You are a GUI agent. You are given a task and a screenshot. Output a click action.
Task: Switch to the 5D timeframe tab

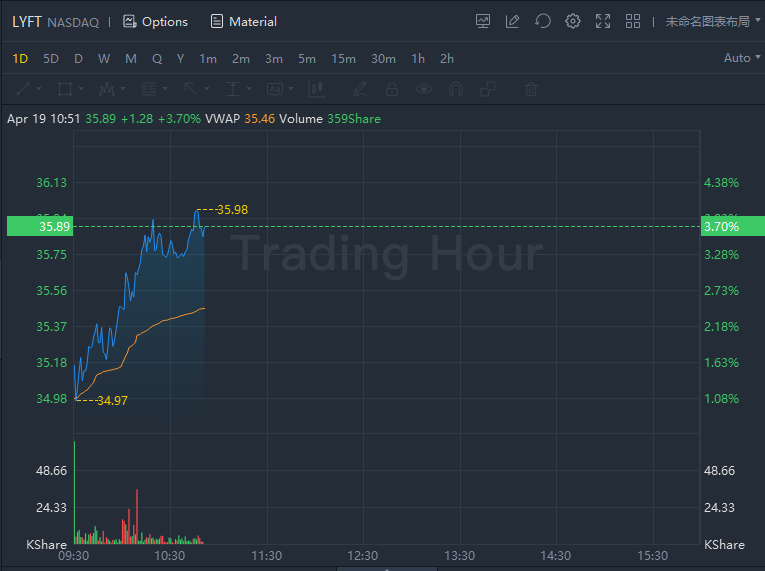click(x=51, y=59)
